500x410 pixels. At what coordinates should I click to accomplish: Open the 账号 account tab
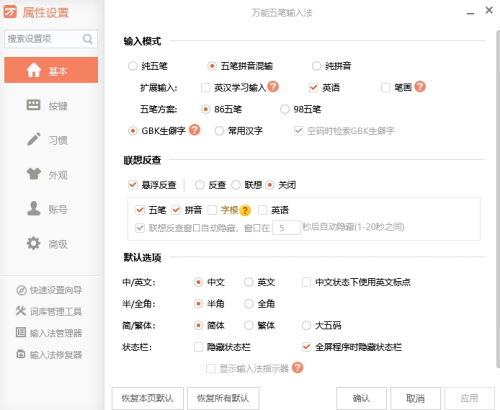point(51,209)
